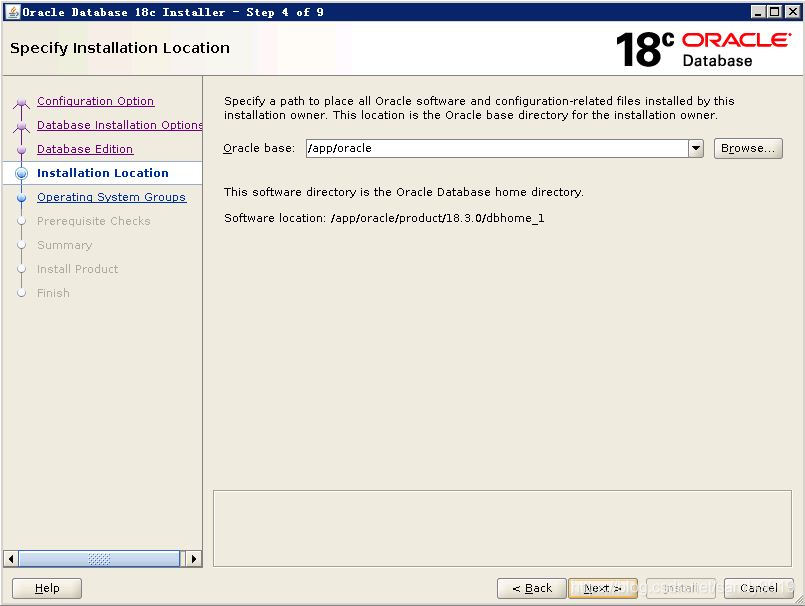Go back with the Back button

pos(532,589)
